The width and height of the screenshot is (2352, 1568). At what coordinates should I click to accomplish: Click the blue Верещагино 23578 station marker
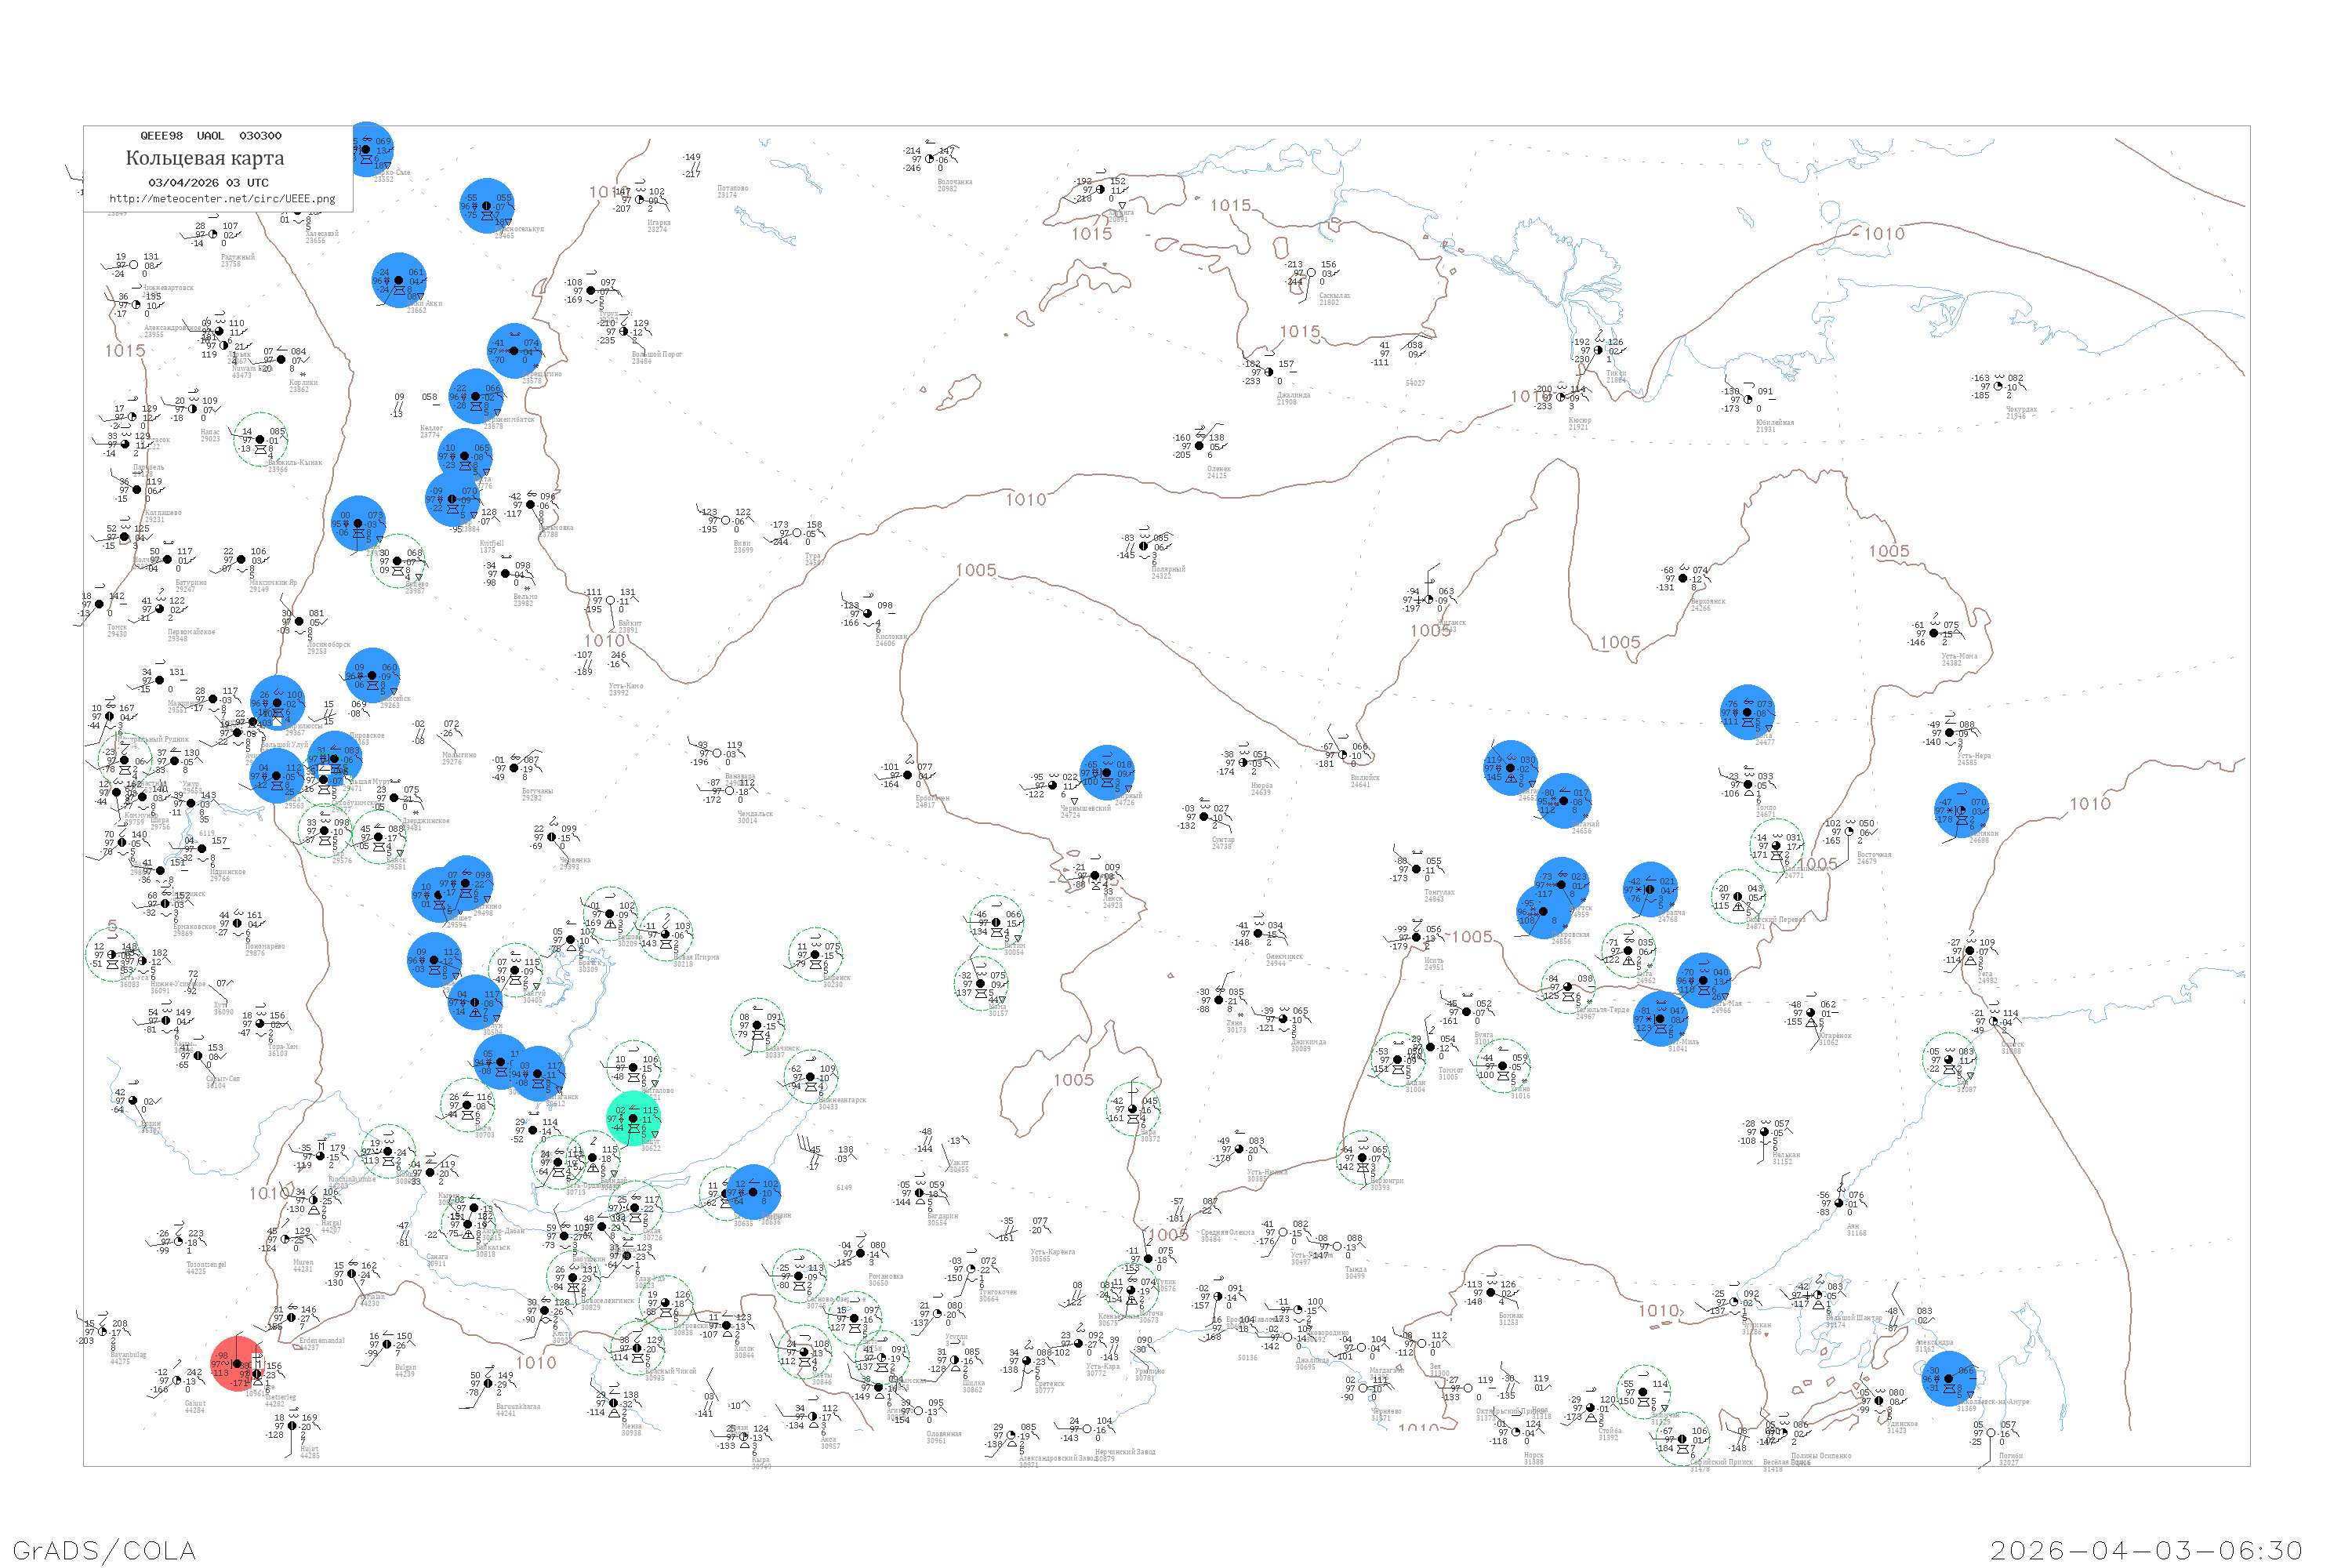(514, 351)
